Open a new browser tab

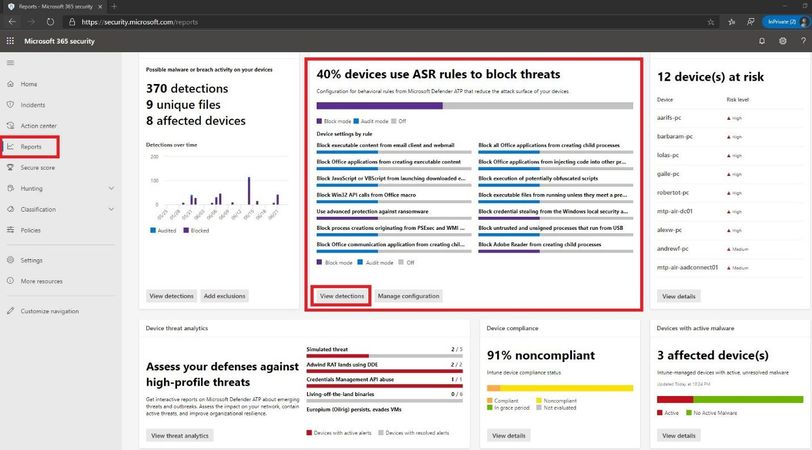pyautogui.click(x=114, y=6)
